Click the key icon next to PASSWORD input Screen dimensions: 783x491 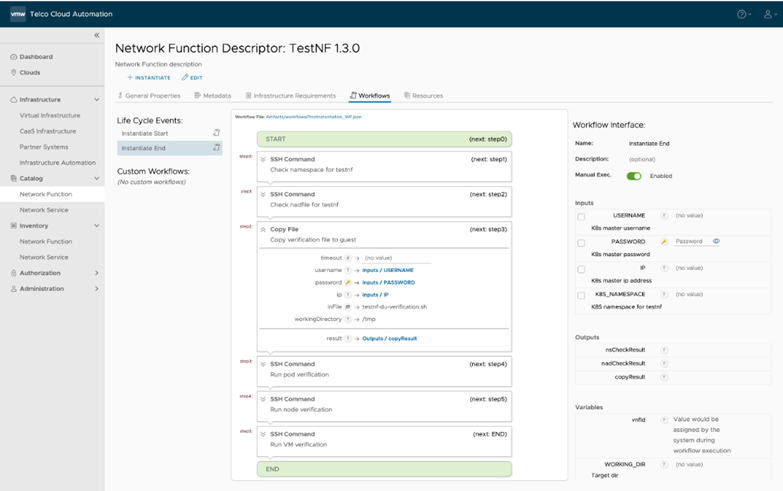click(664, 242)
